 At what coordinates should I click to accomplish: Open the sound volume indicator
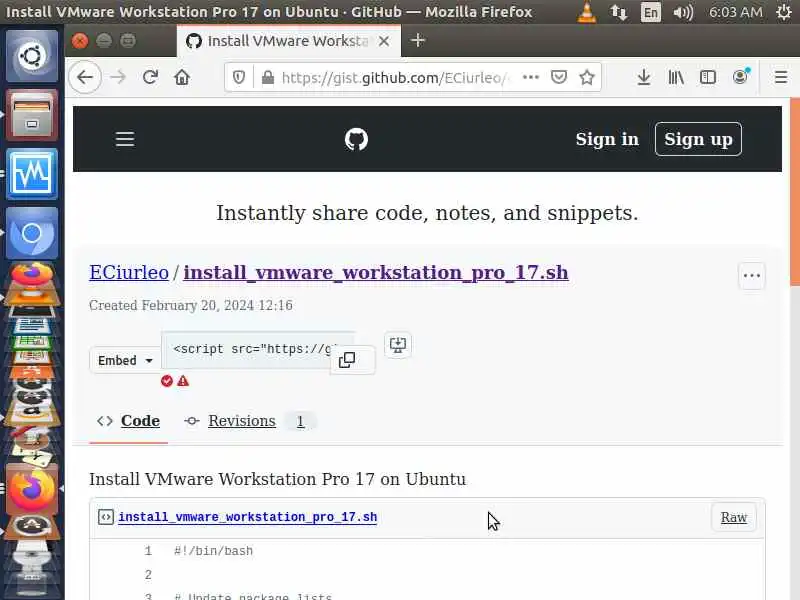[x=683, y=12]
